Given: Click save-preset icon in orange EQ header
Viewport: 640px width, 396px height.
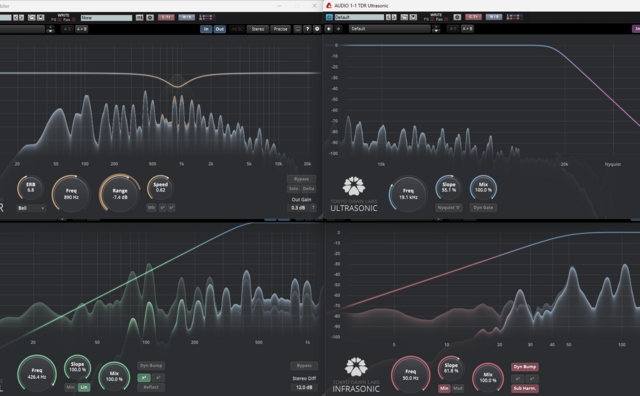Looking at the screenshot, I should click(x=40, y=18).
